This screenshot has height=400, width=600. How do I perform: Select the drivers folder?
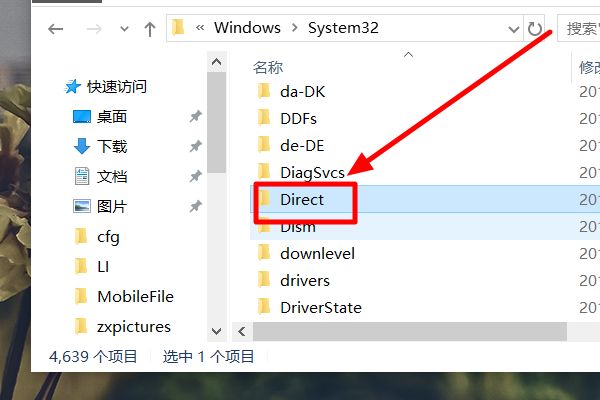(305, 281)
